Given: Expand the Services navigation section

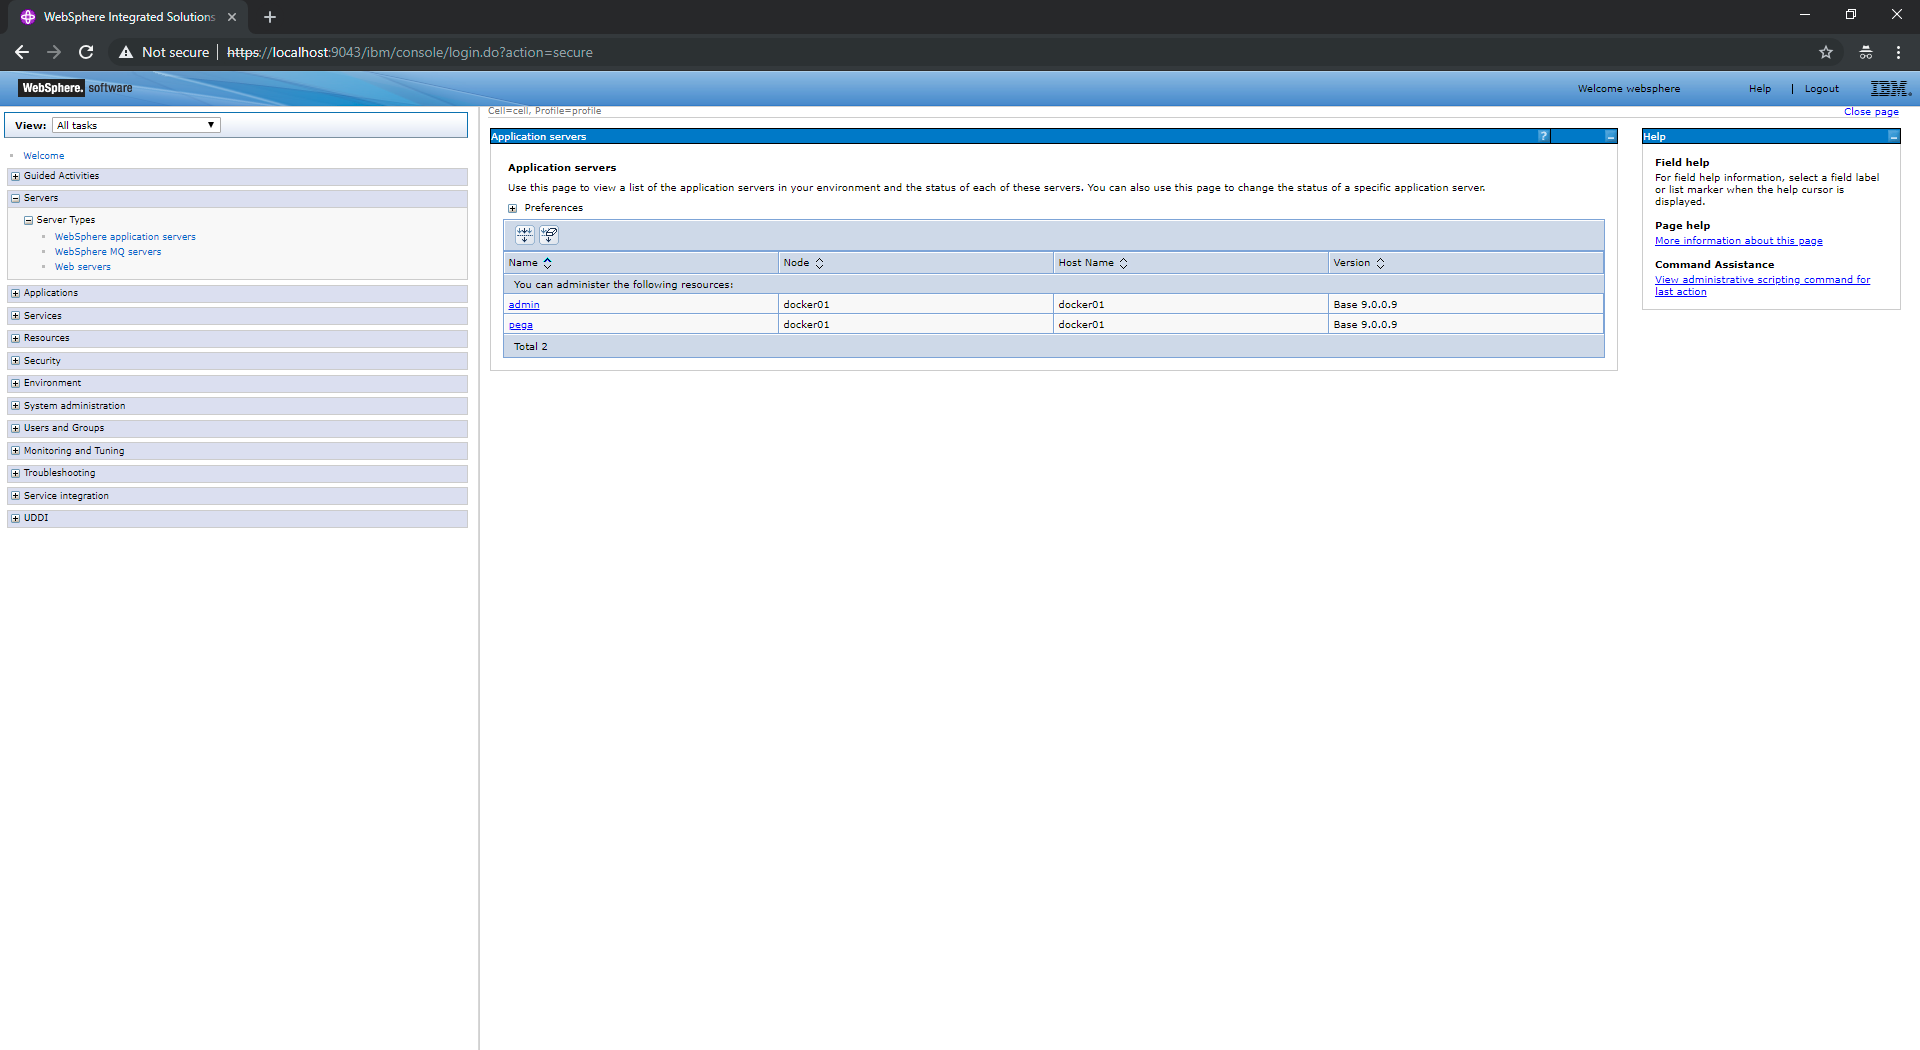Looking at the screenshot, I should [15, 316].
